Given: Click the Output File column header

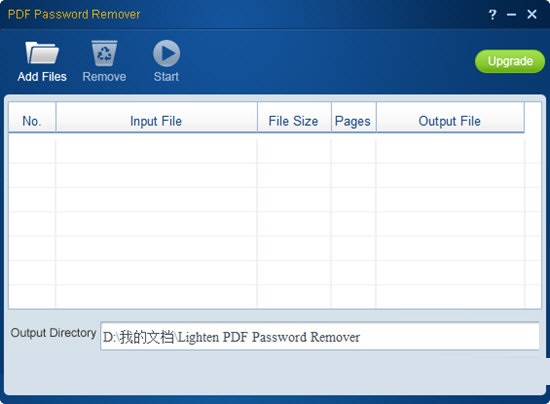Looking at the screenshot, I should pos(450,117).
